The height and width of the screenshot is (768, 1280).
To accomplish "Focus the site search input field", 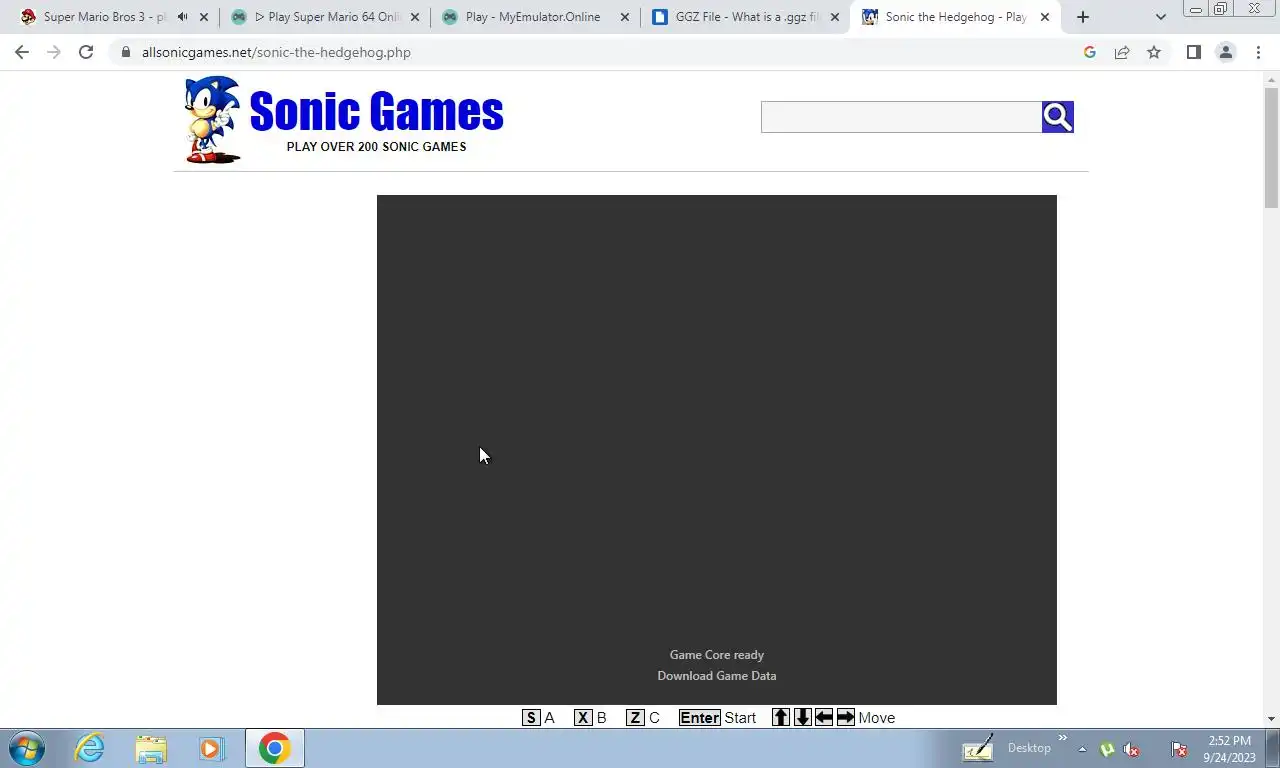I will [901, 117].
